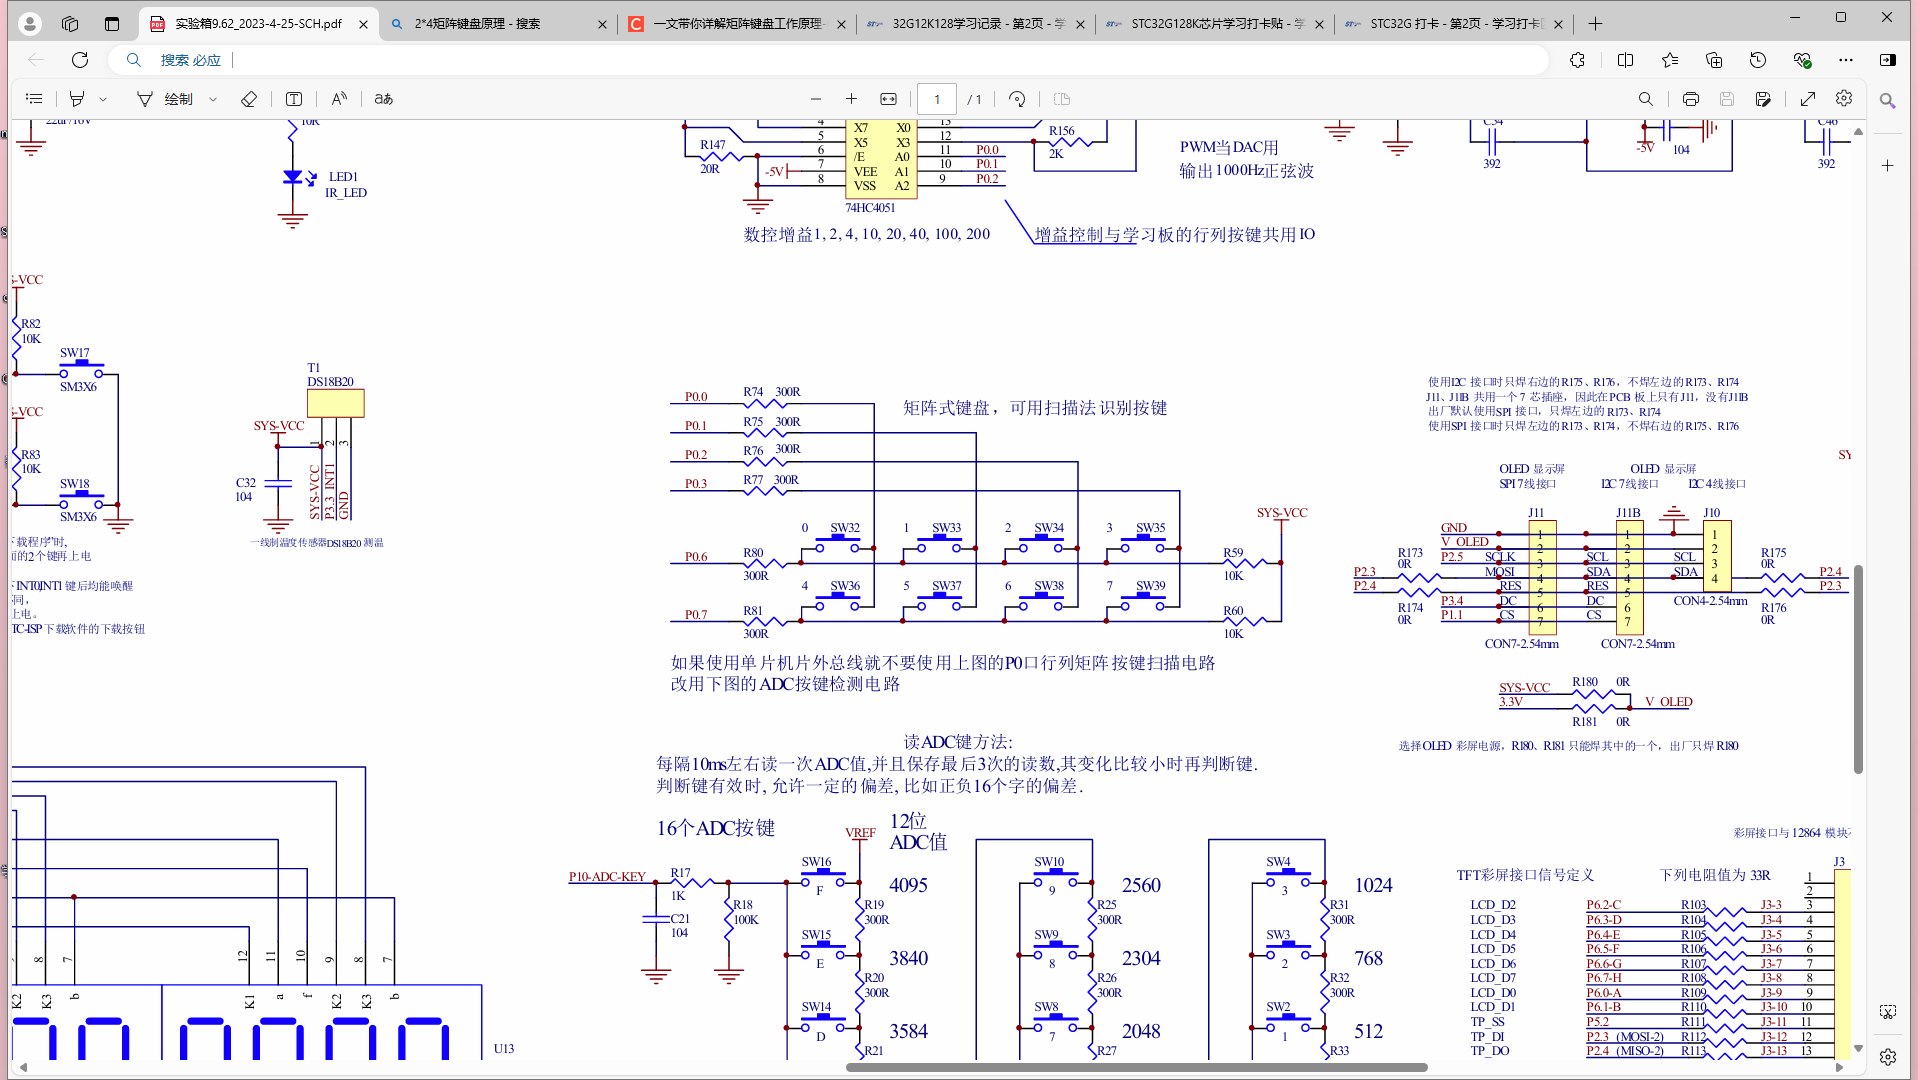This screenshot has width=1918, height=1080.
Task: Expand the draw tool options dropdown
Action: [x=213, y=99]
